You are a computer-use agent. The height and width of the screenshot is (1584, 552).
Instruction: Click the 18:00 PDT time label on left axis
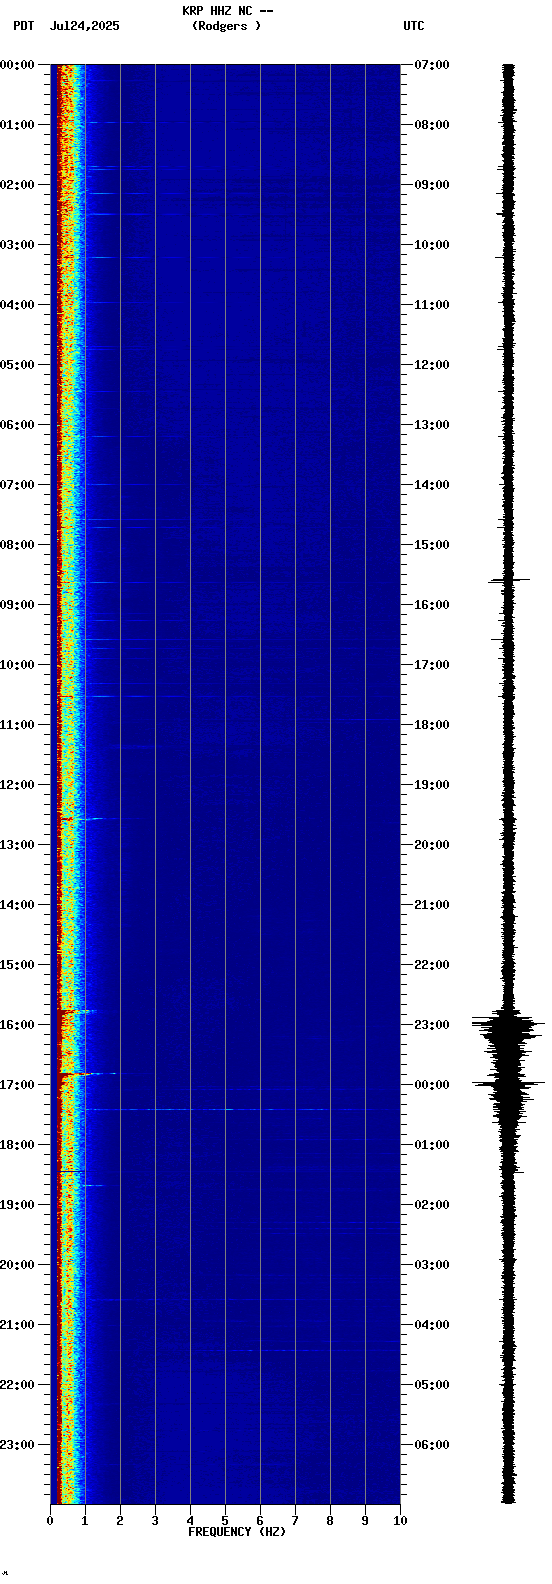17,1145
